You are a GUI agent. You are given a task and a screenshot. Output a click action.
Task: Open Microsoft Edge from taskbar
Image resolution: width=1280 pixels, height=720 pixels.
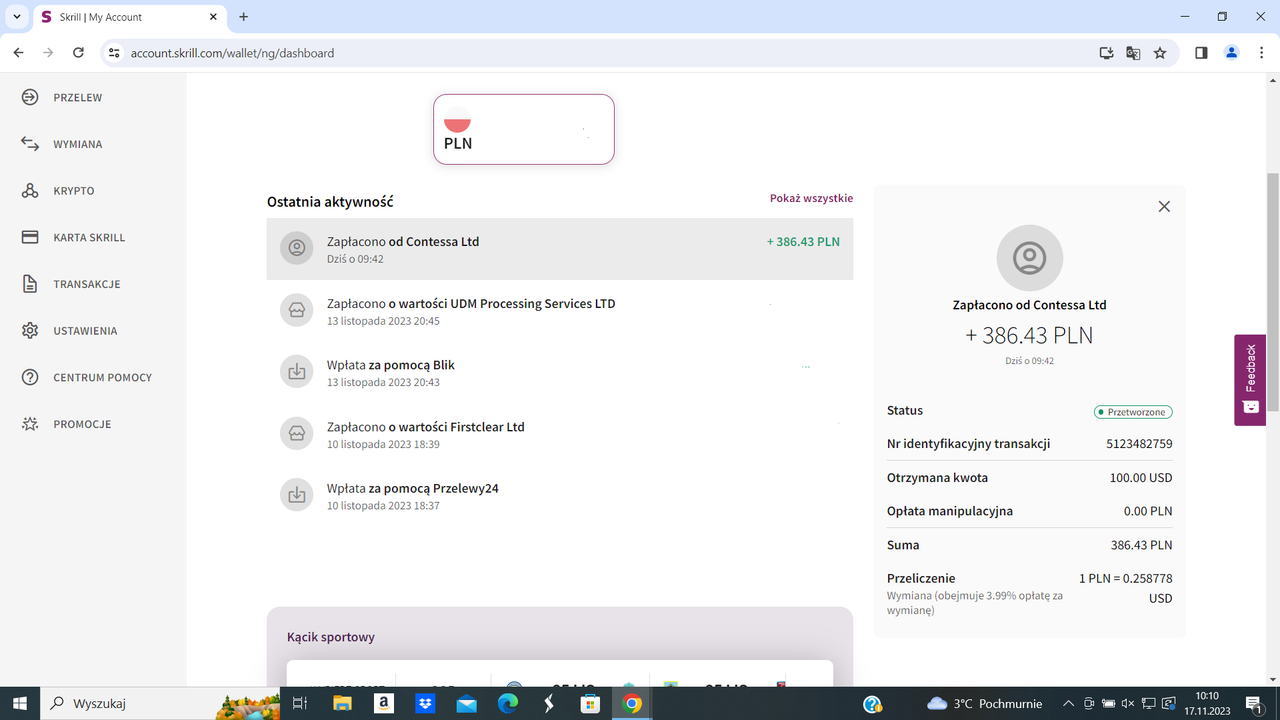pos(508,704)
